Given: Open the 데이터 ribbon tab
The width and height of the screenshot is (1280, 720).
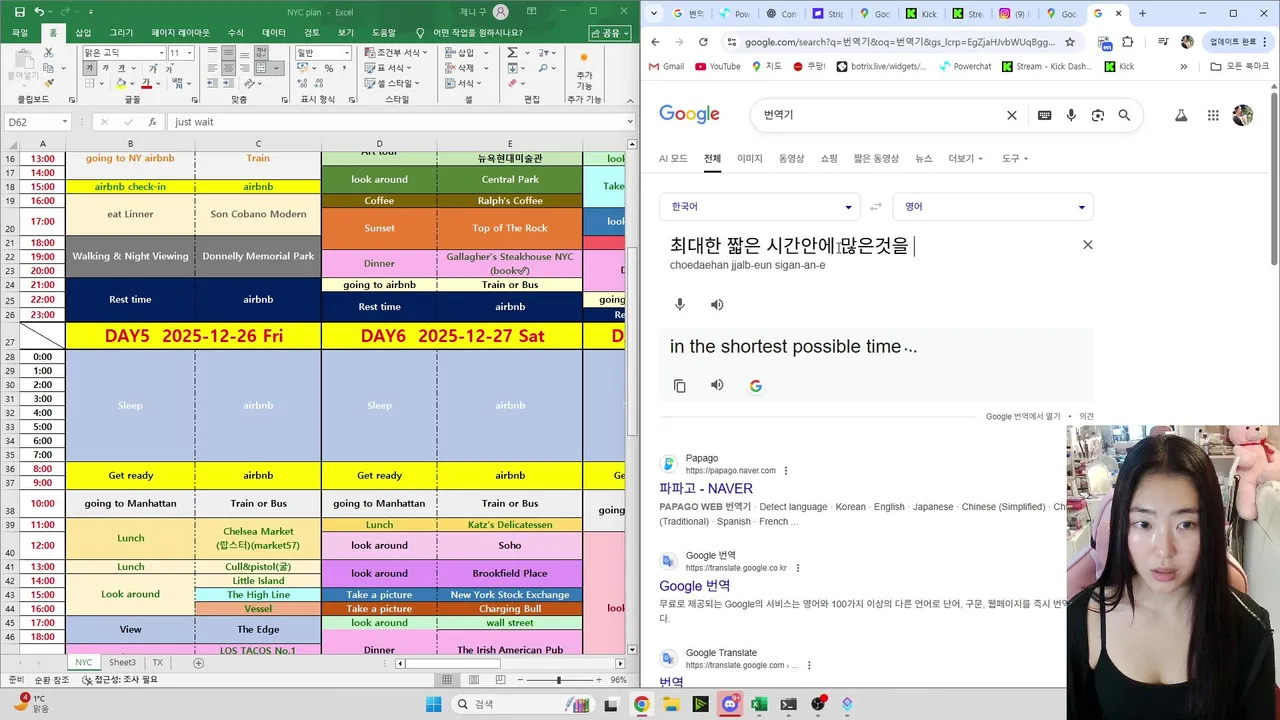Looking at the screenshot, I should (273, 33).
